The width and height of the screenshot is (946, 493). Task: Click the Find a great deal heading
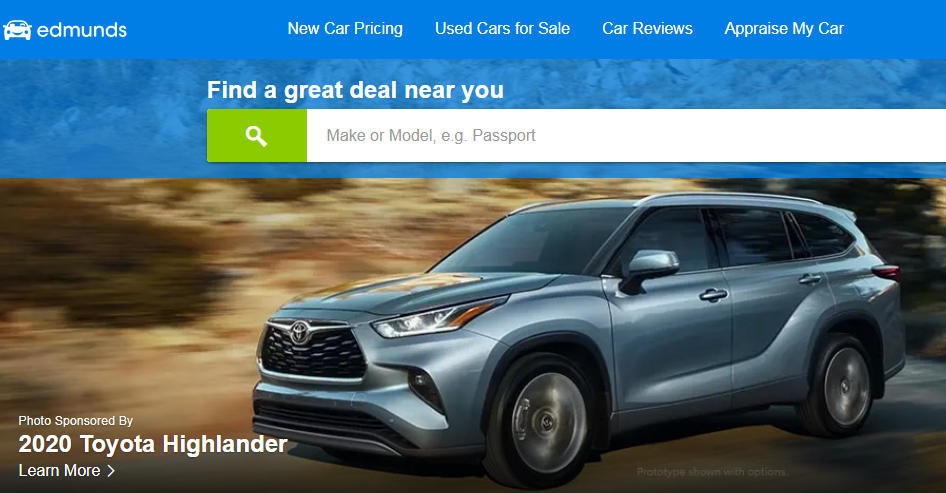(355, 91)
